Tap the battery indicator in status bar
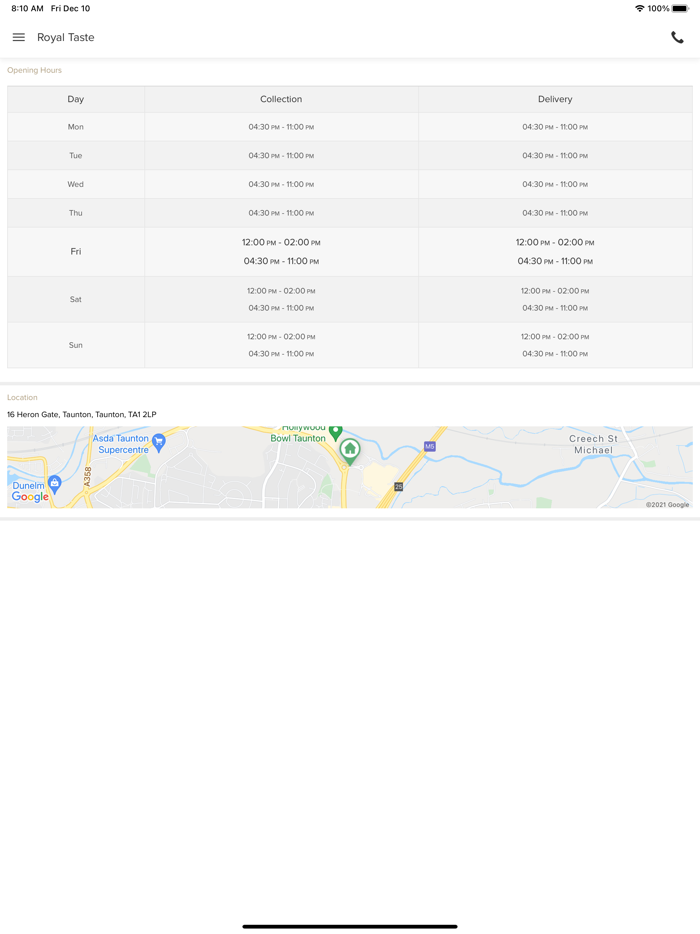Screen dimensions: 700x934 [x=680, y=8]
